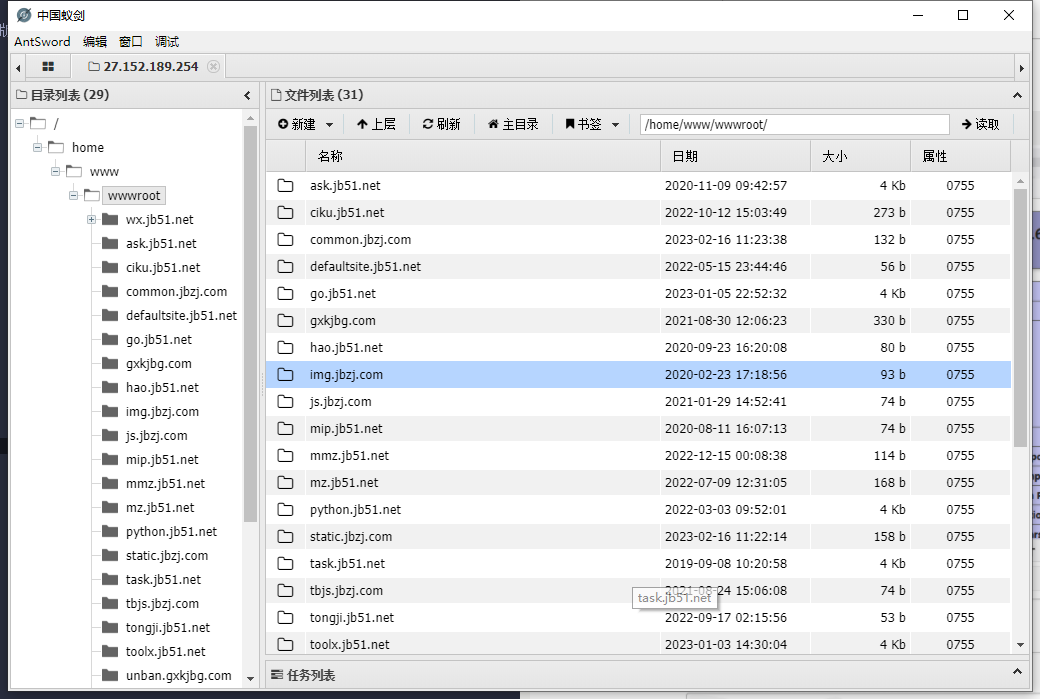Click folder icon in static.jbzj.com file row
The image size is (1040, 699).
click(x=285, y=537)
